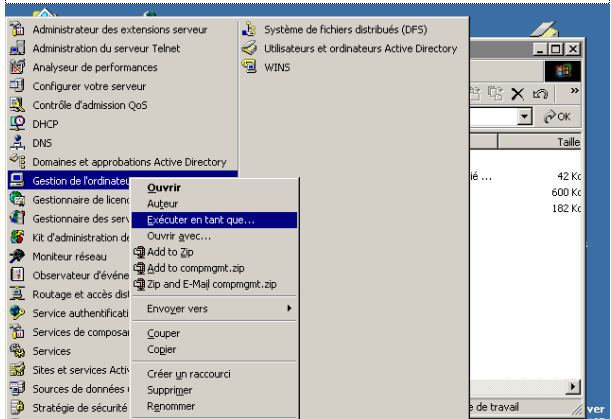Click the Système de fichiers distribués icon
The image size is (611, 419).
[250, 29]
